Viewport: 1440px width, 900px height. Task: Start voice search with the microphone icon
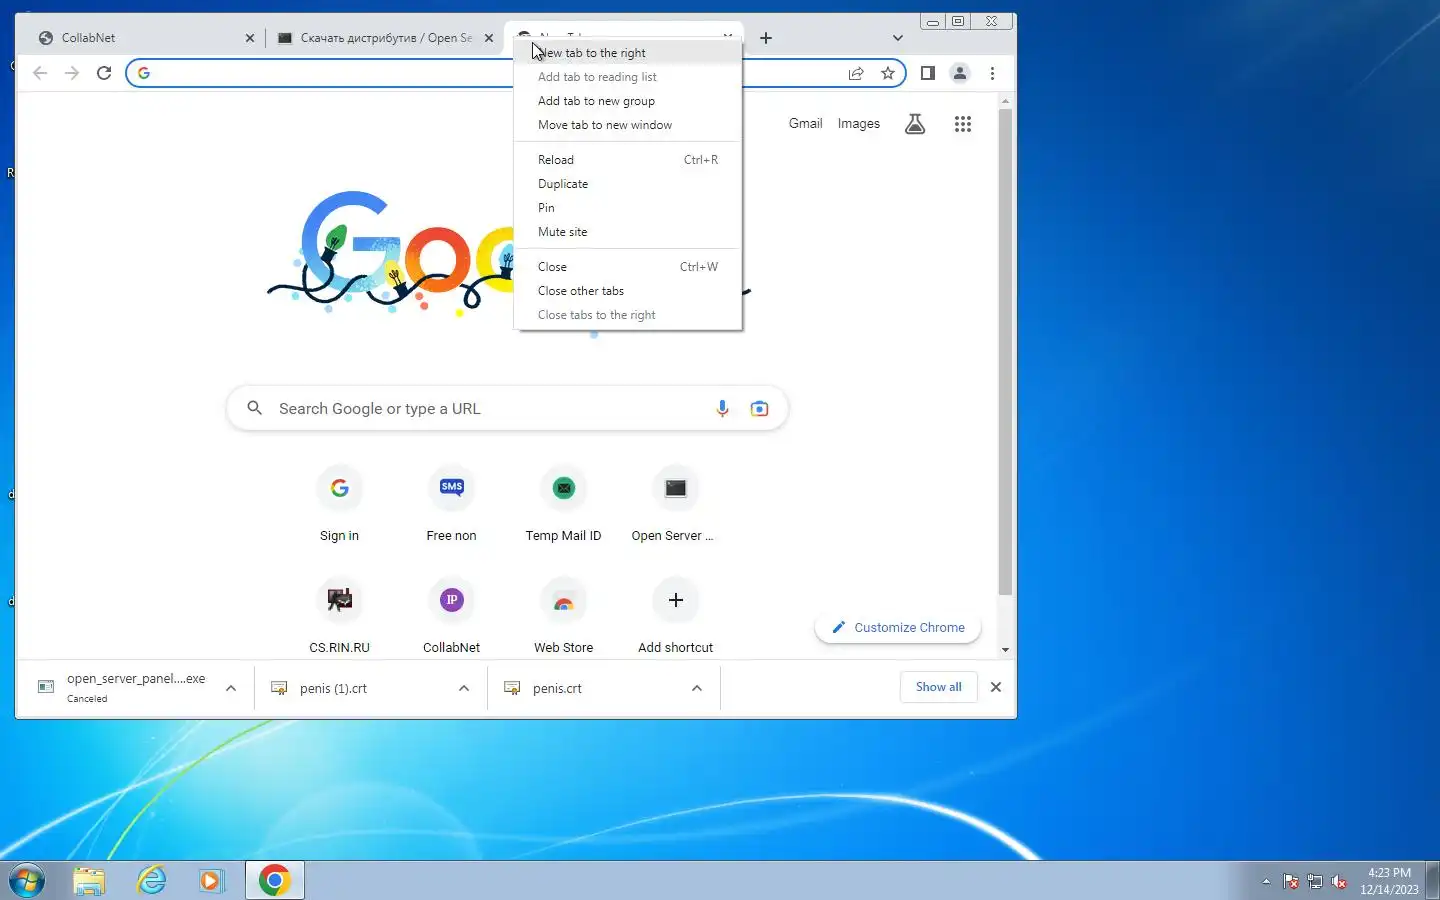[x=722, y=409]
